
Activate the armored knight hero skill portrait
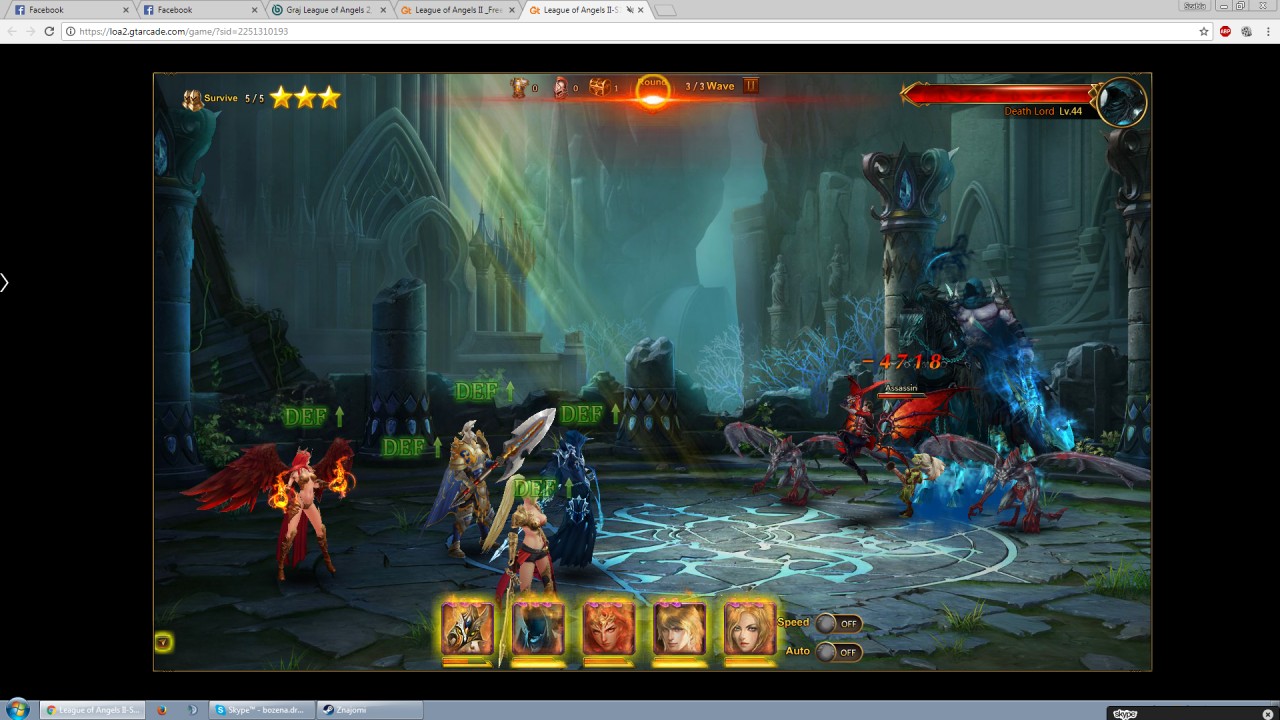467,629
